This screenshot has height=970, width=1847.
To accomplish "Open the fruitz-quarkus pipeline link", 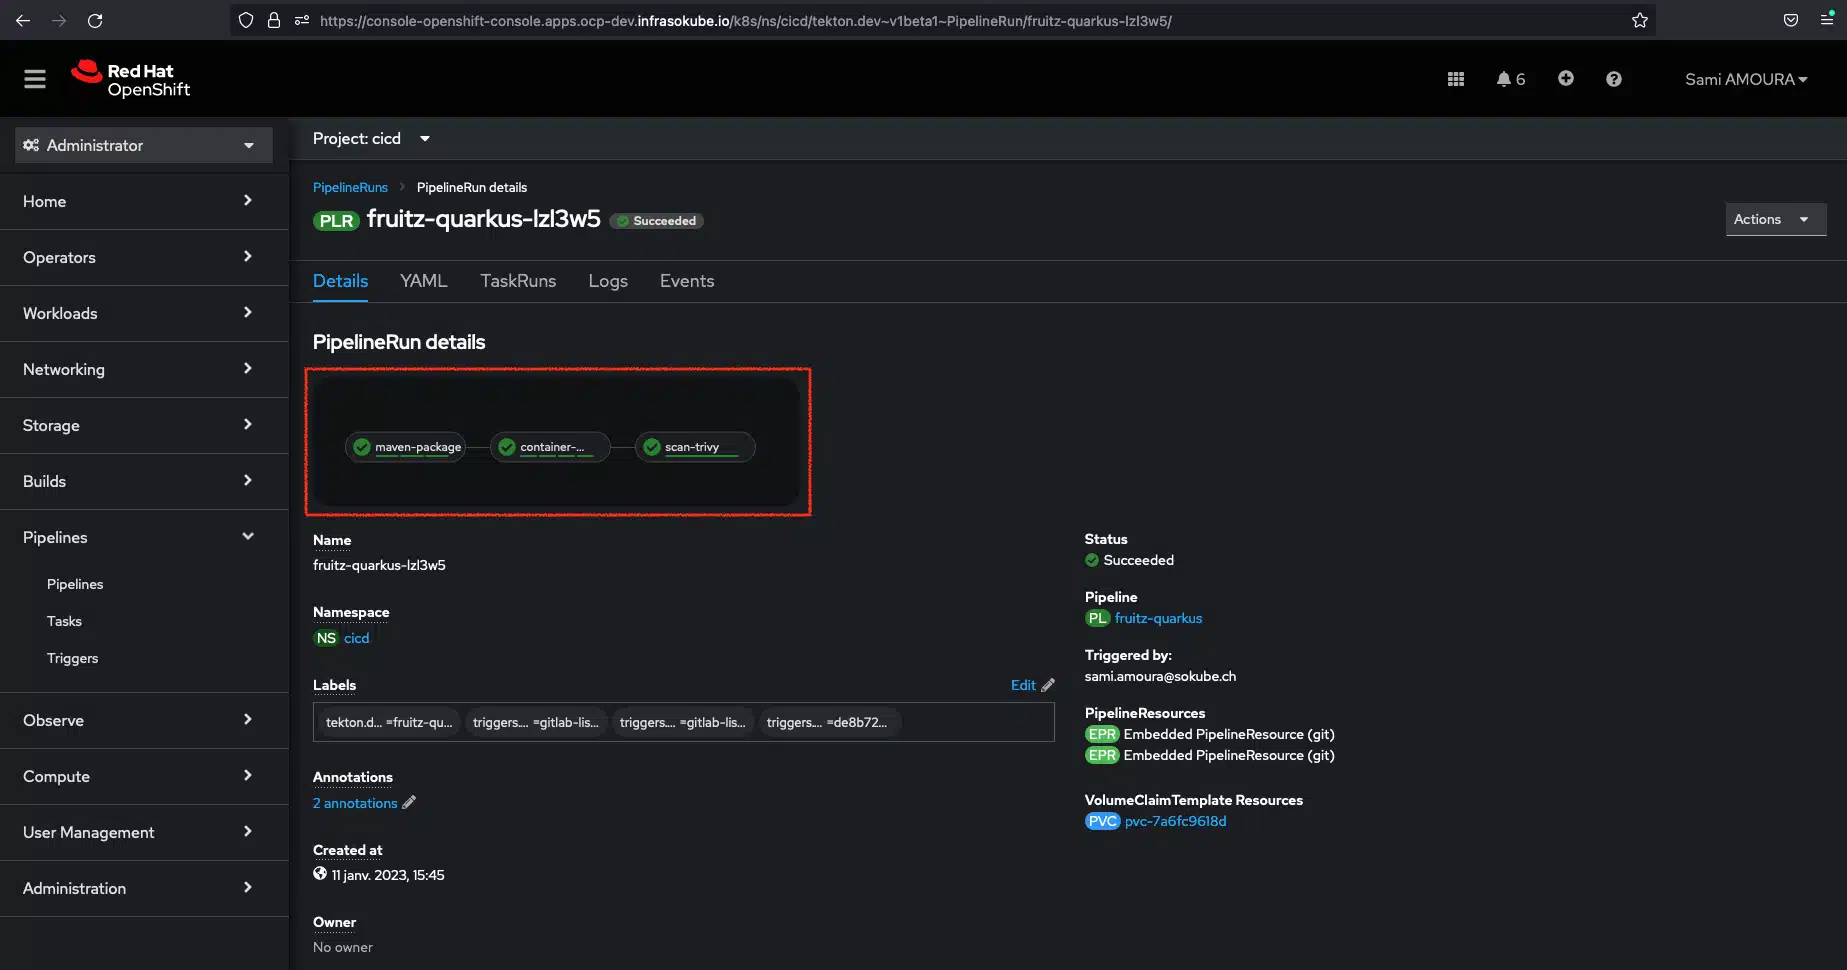I will 1158,618.
